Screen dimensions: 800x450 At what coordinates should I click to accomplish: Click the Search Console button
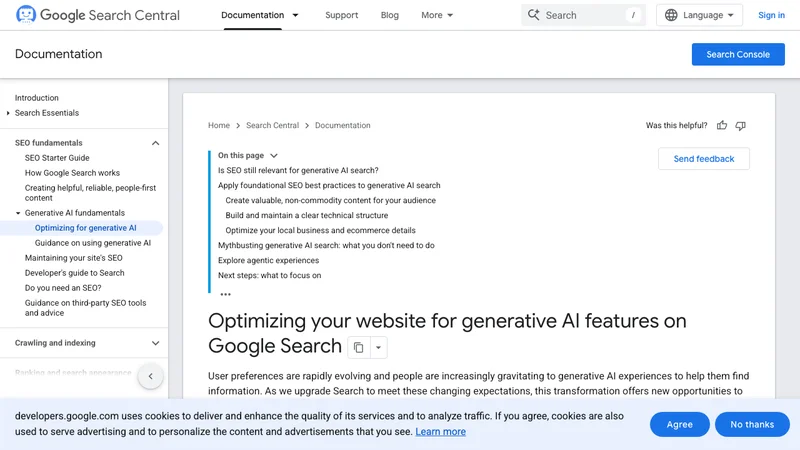[738, 55]
